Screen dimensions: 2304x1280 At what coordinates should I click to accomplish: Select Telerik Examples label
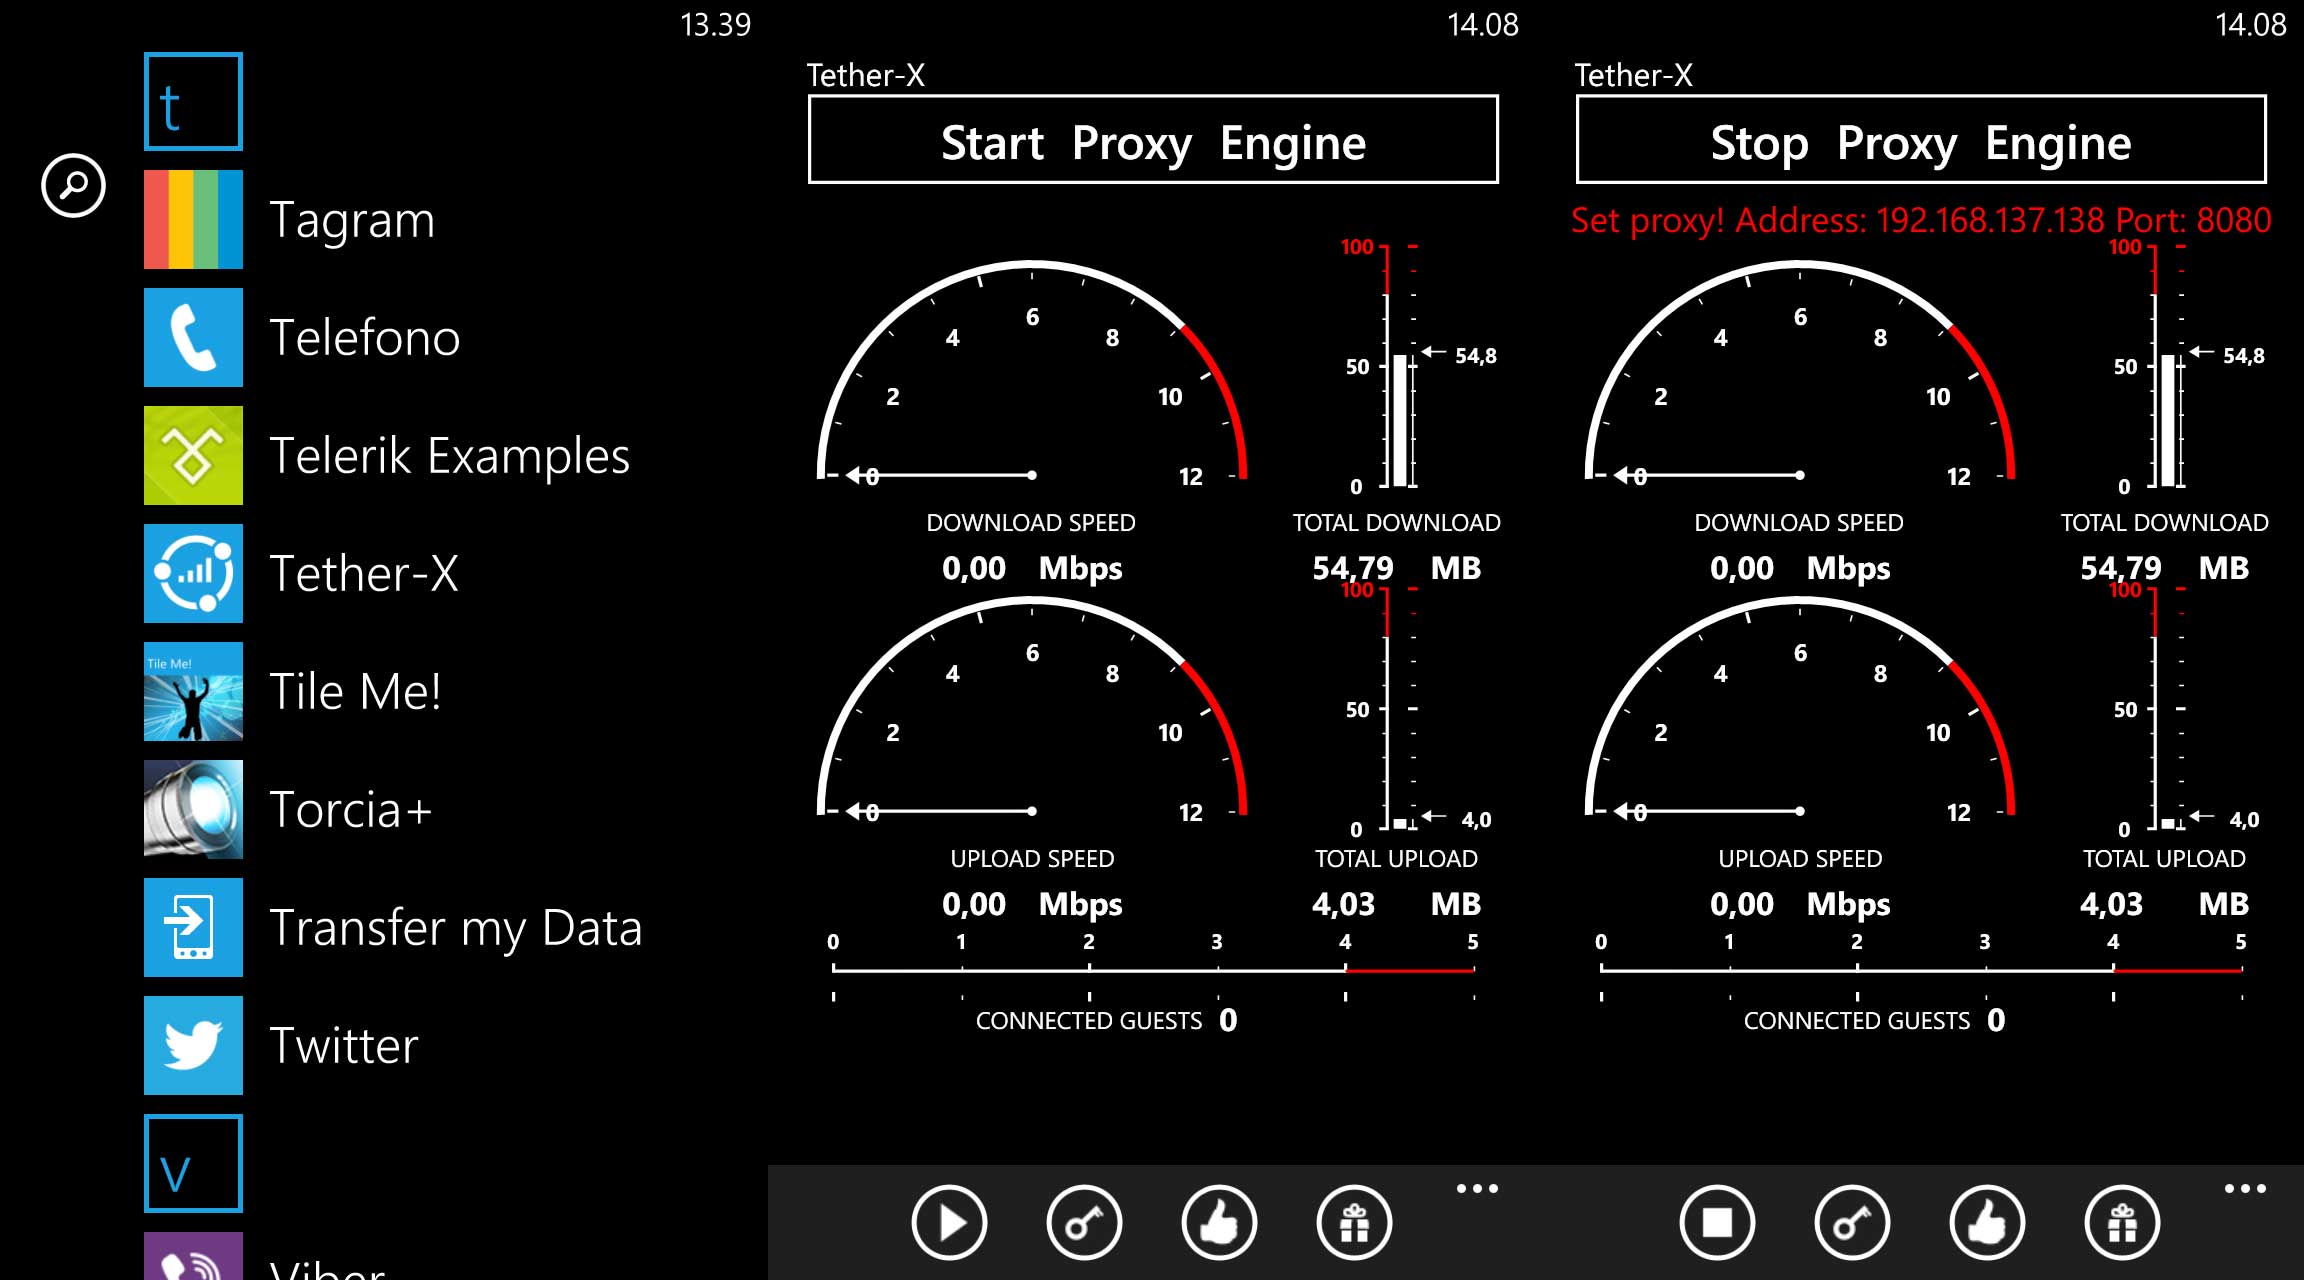pyautogui.click(x=450, y=457)
